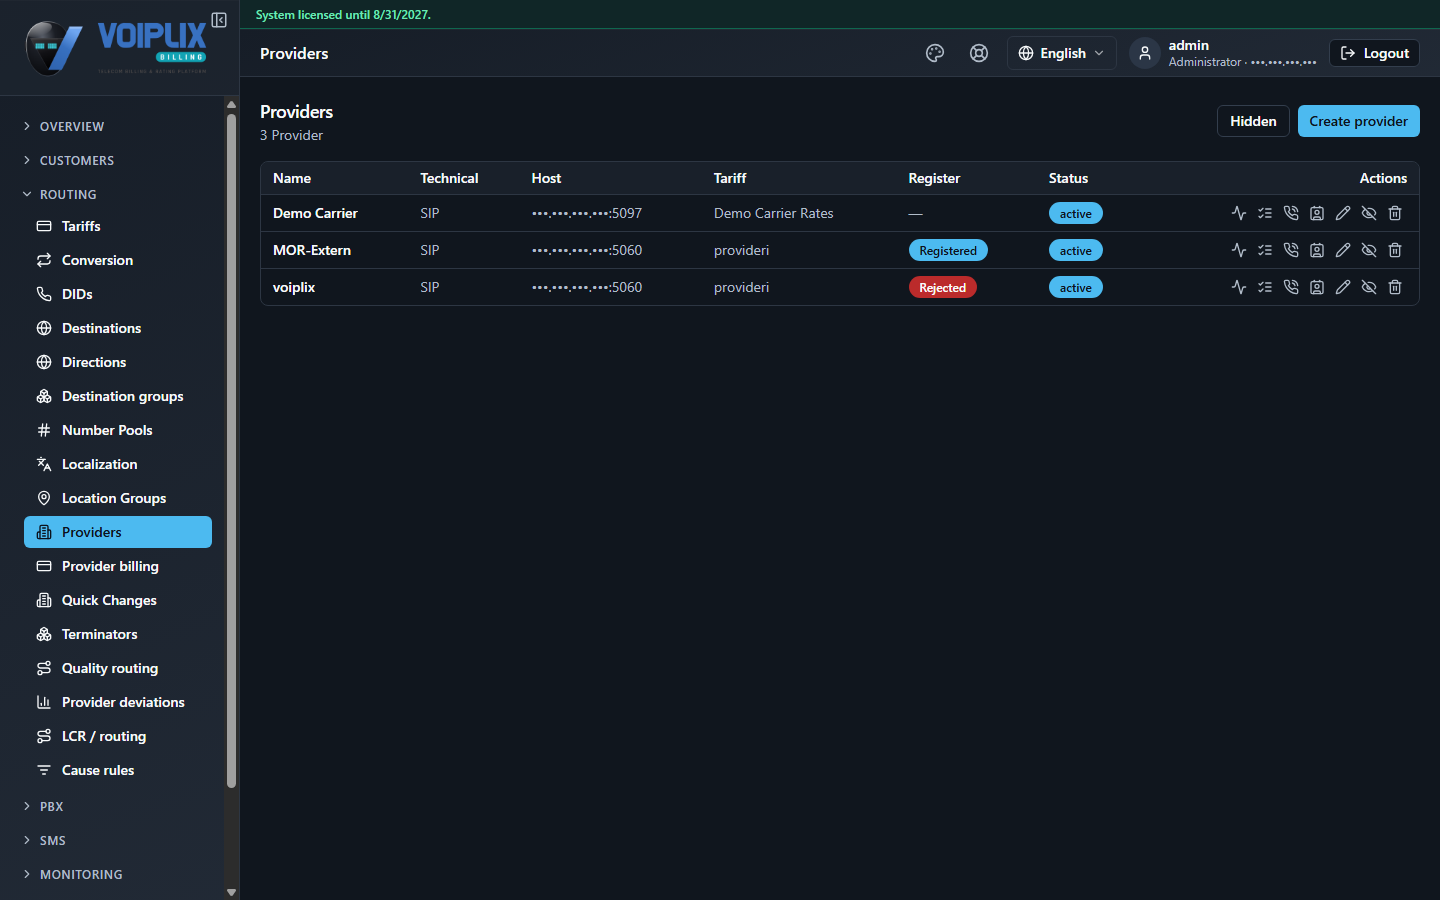Screen dimensions: 1440x900
Task: Click the Registered badge for MOR-Extern
Action: pos(948,250)
